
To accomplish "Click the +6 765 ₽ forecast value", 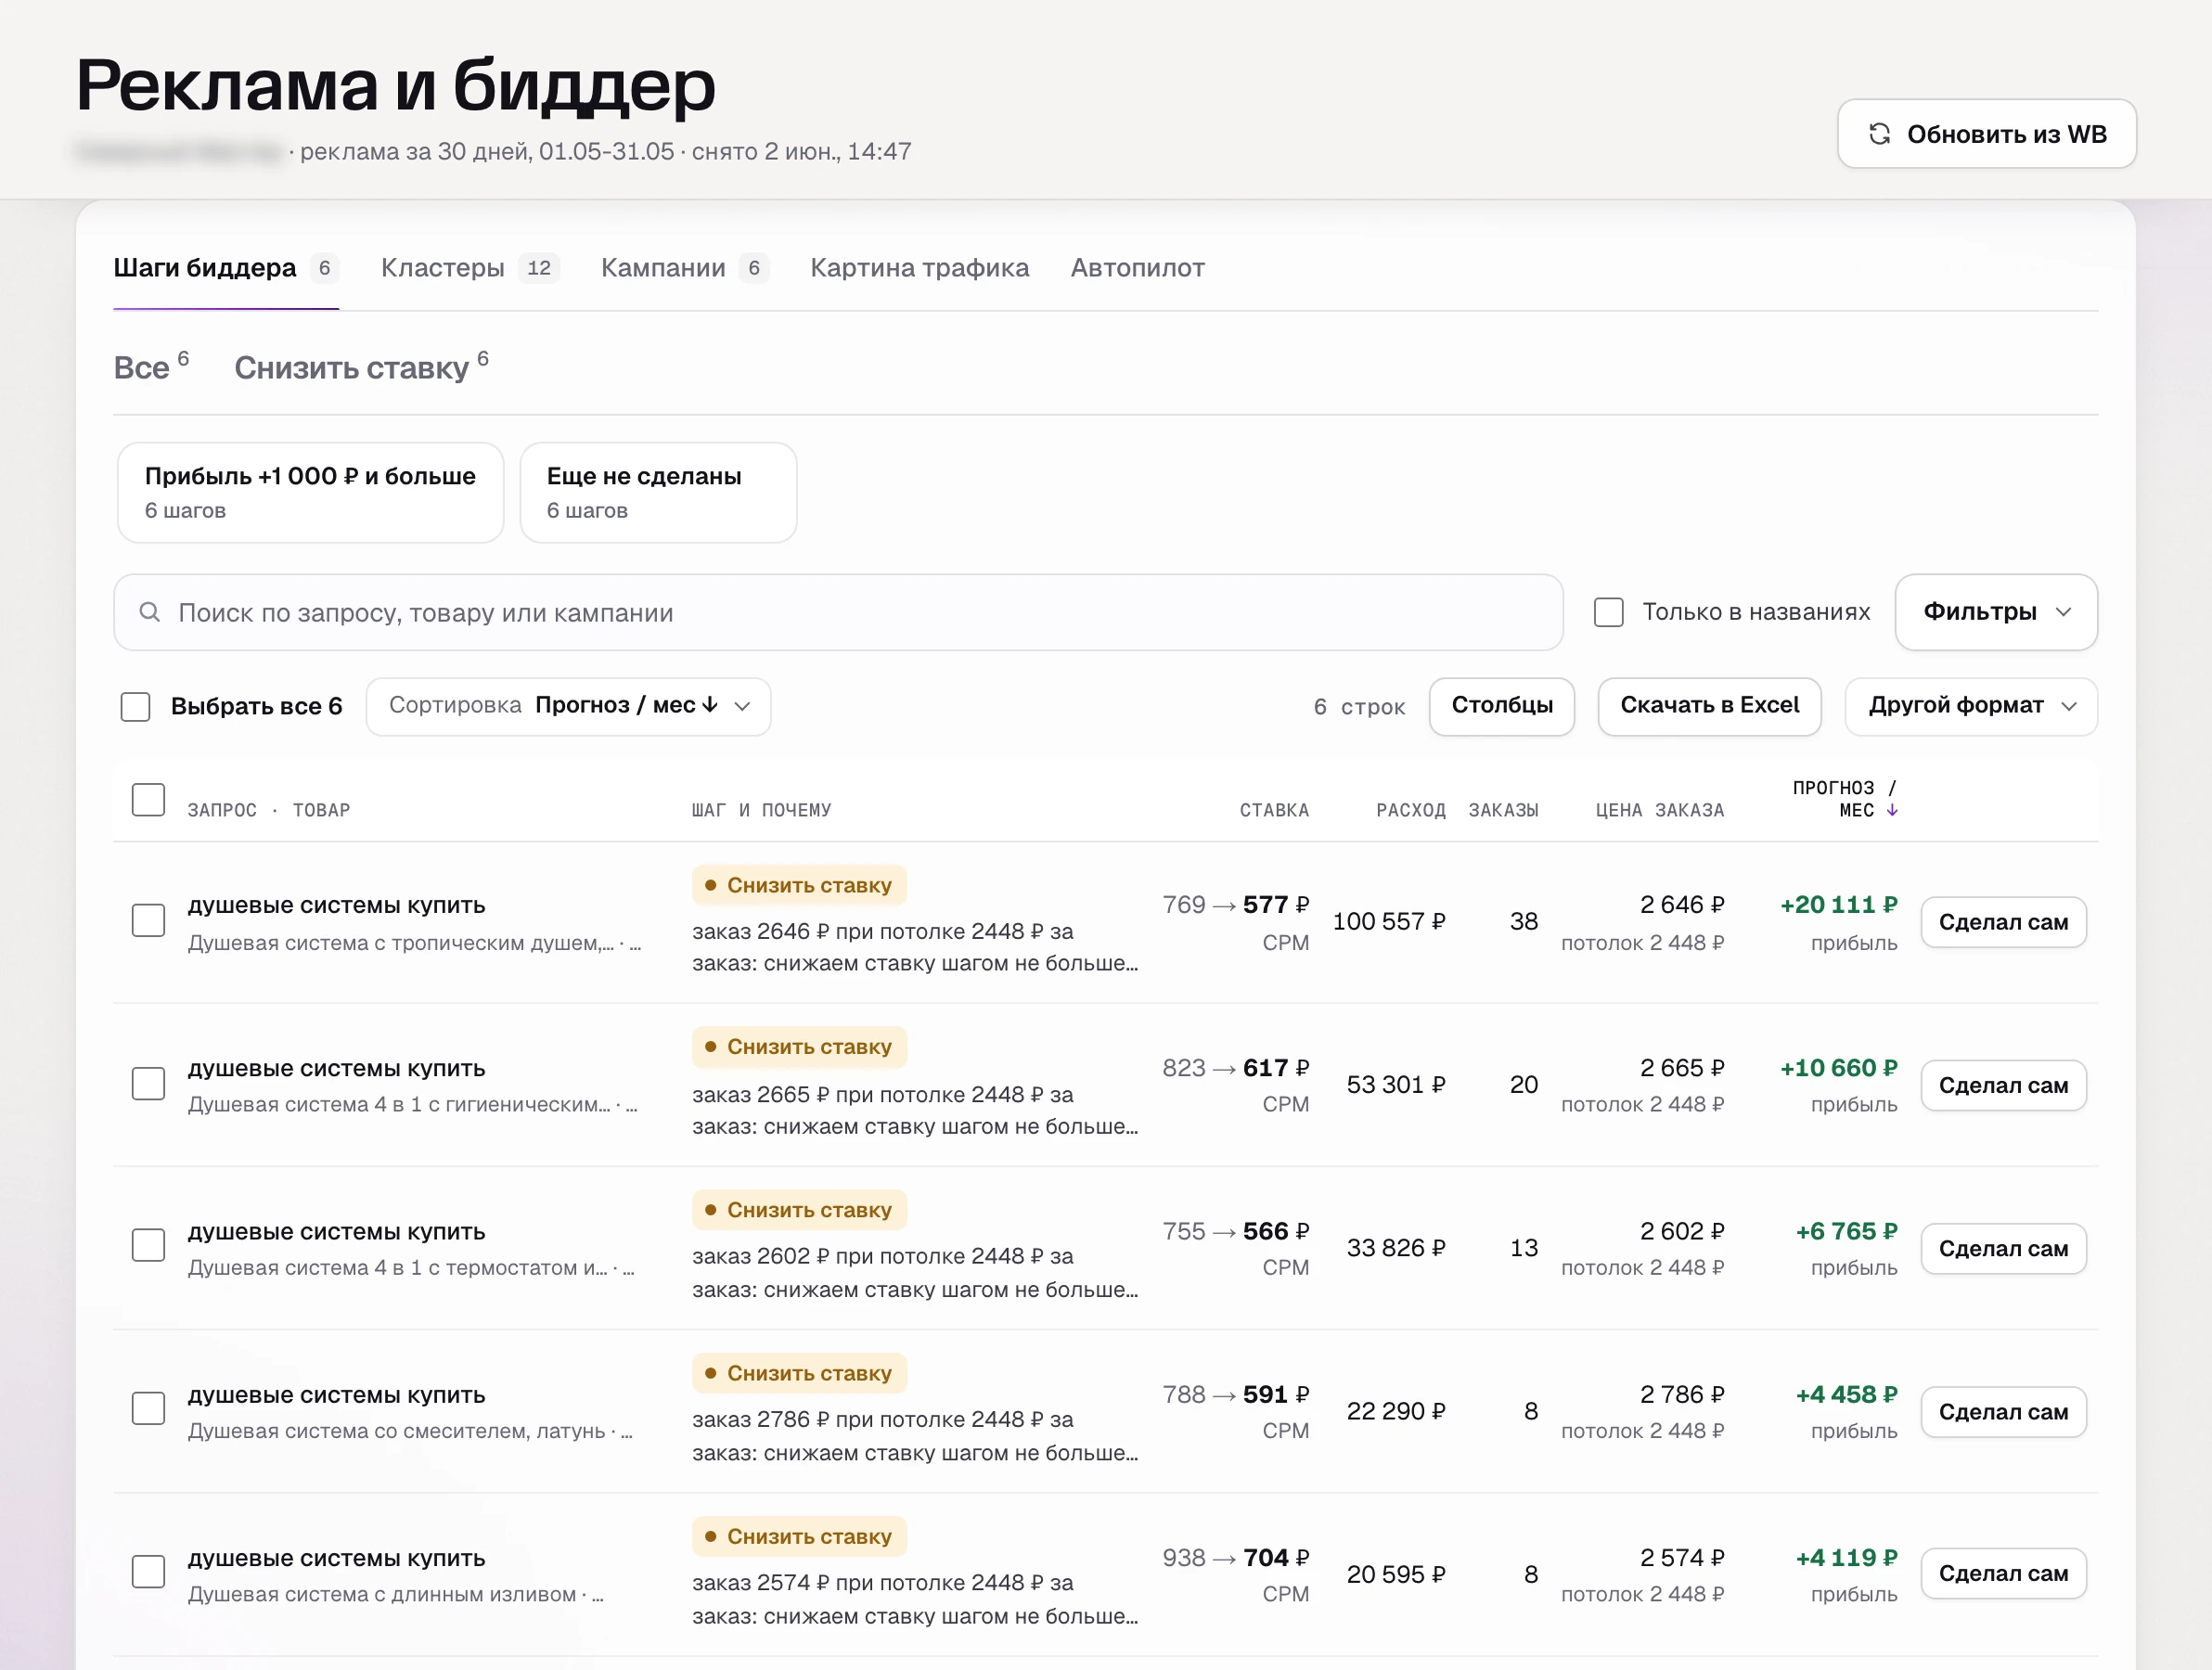I will pyautogui.click(x=1846, y=1231).
